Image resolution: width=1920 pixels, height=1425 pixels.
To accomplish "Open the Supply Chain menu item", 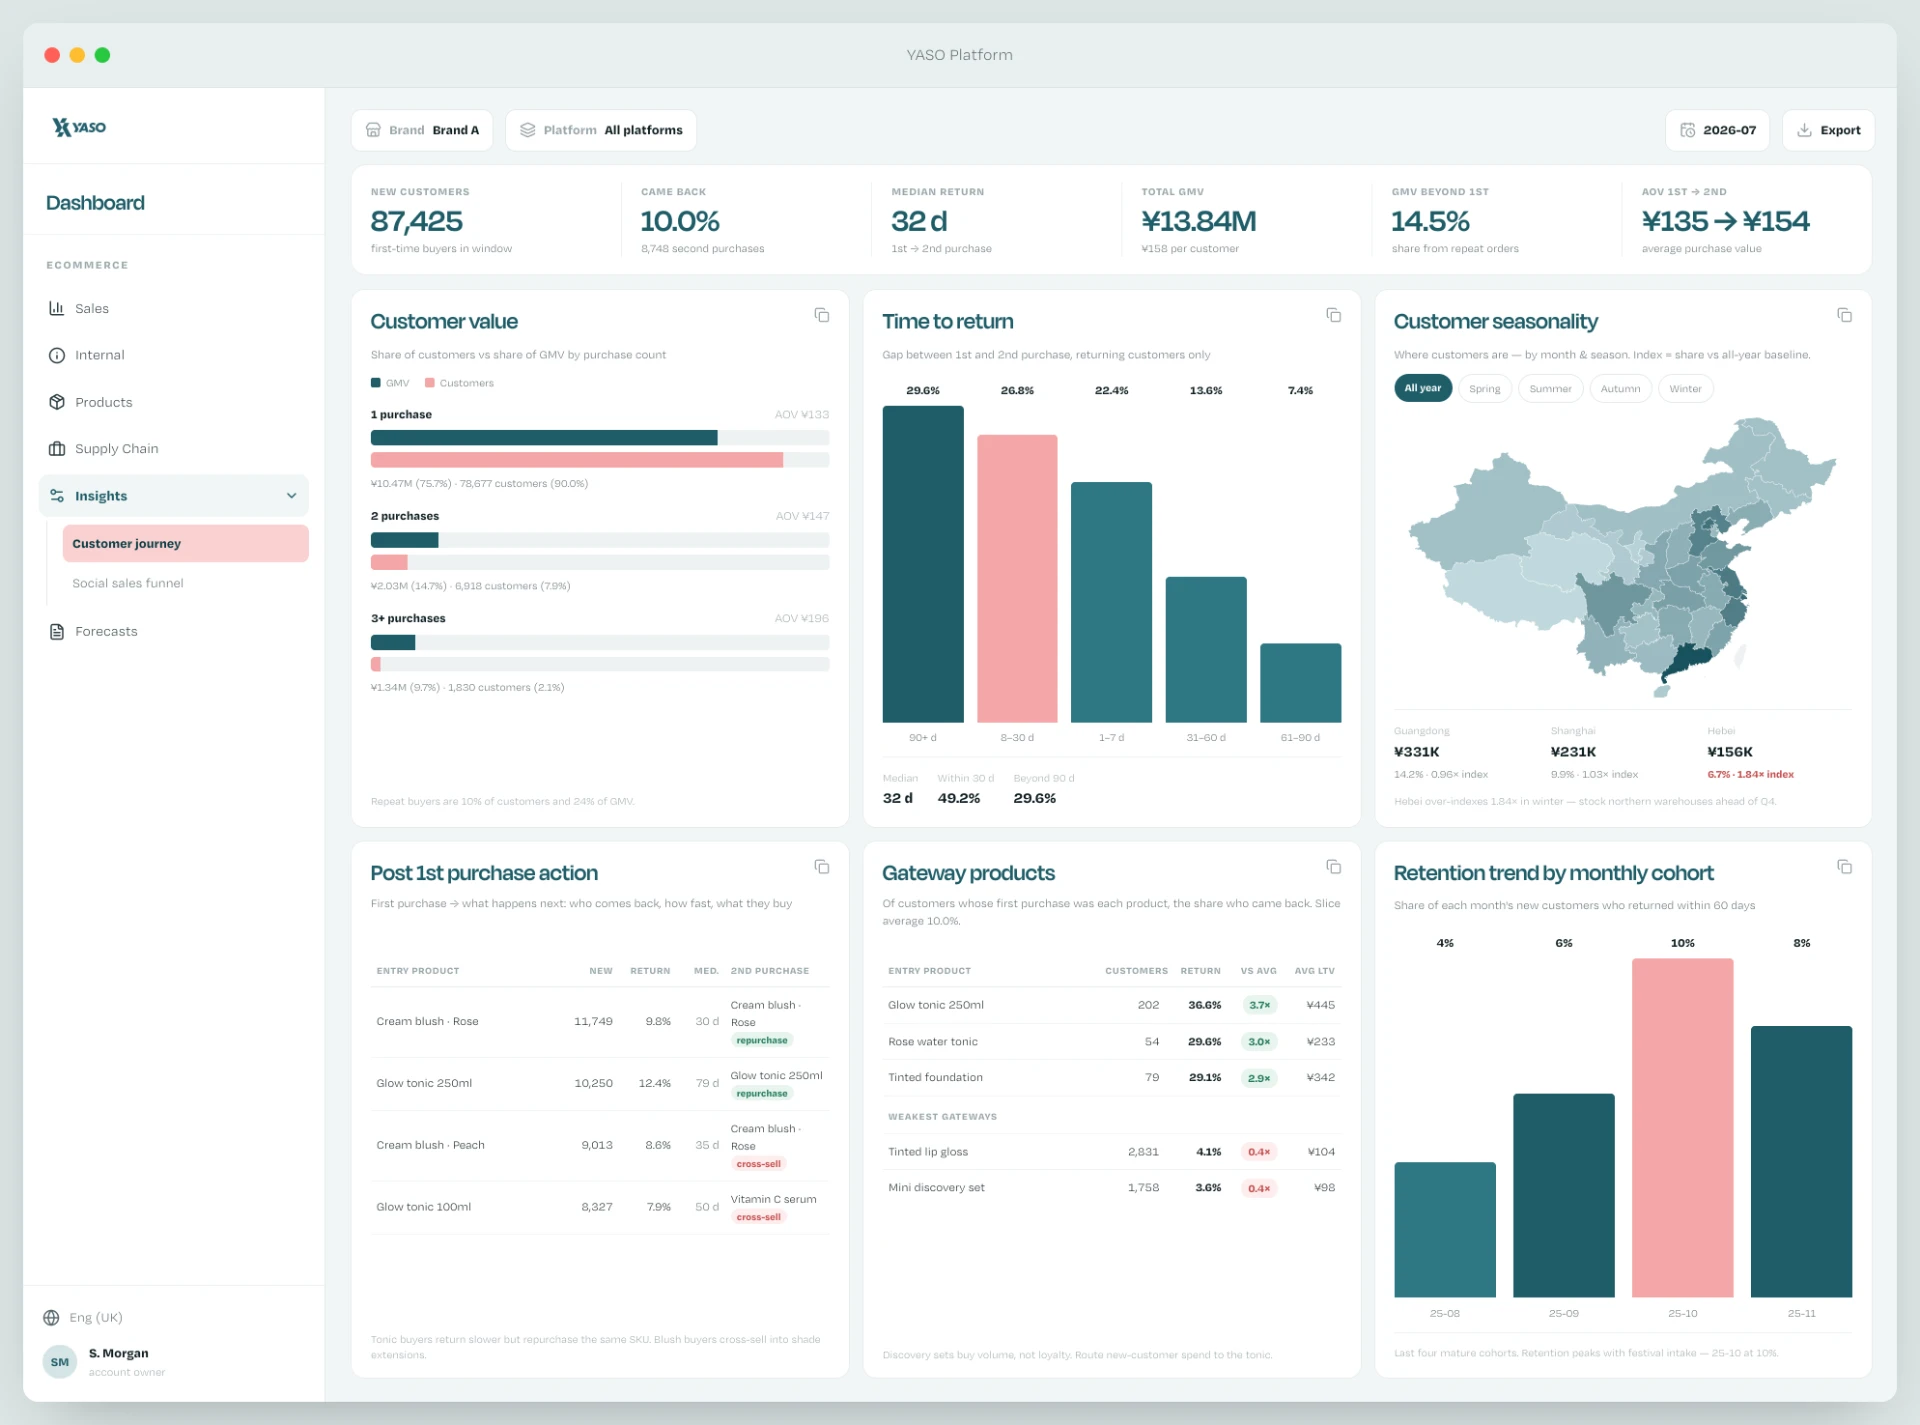I will (x=174, y=449).
